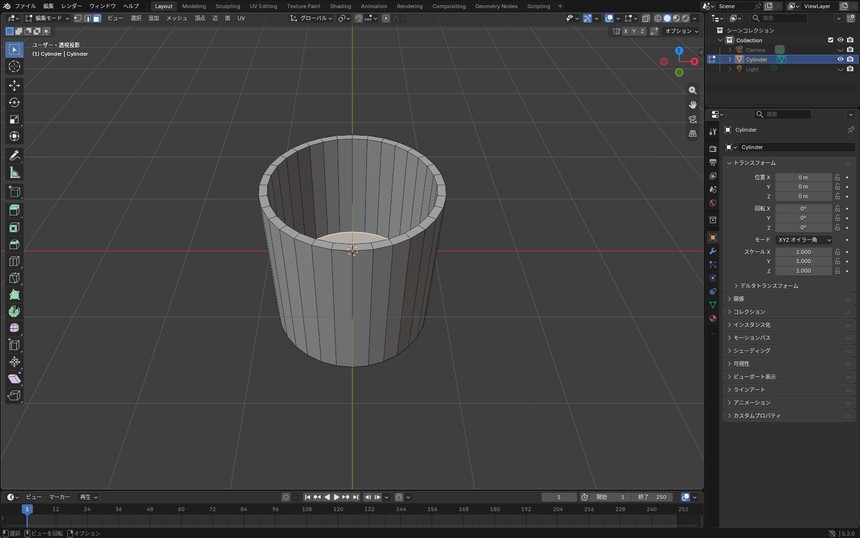Toggle proportional editing button
Image resolution: width=860 pixels, height=538 pixels.
[386, 18]
